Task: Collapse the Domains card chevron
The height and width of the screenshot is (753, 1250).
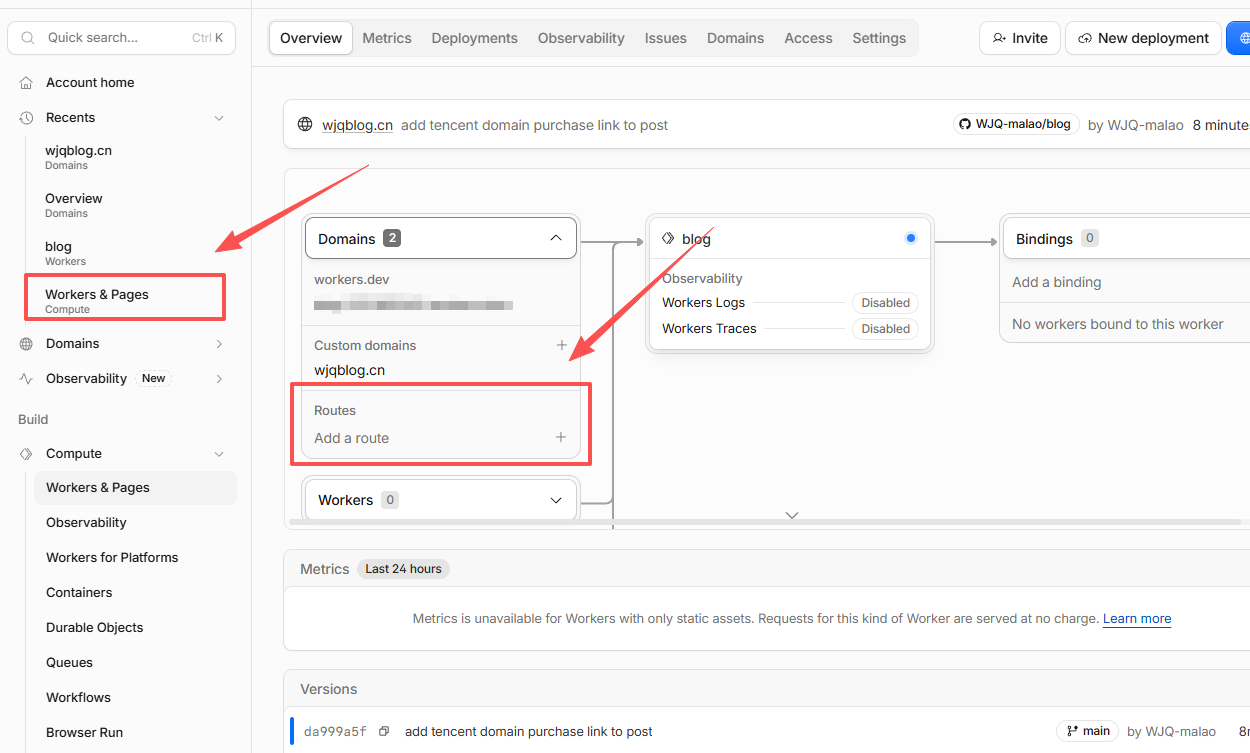Action: tap(556, 238)
